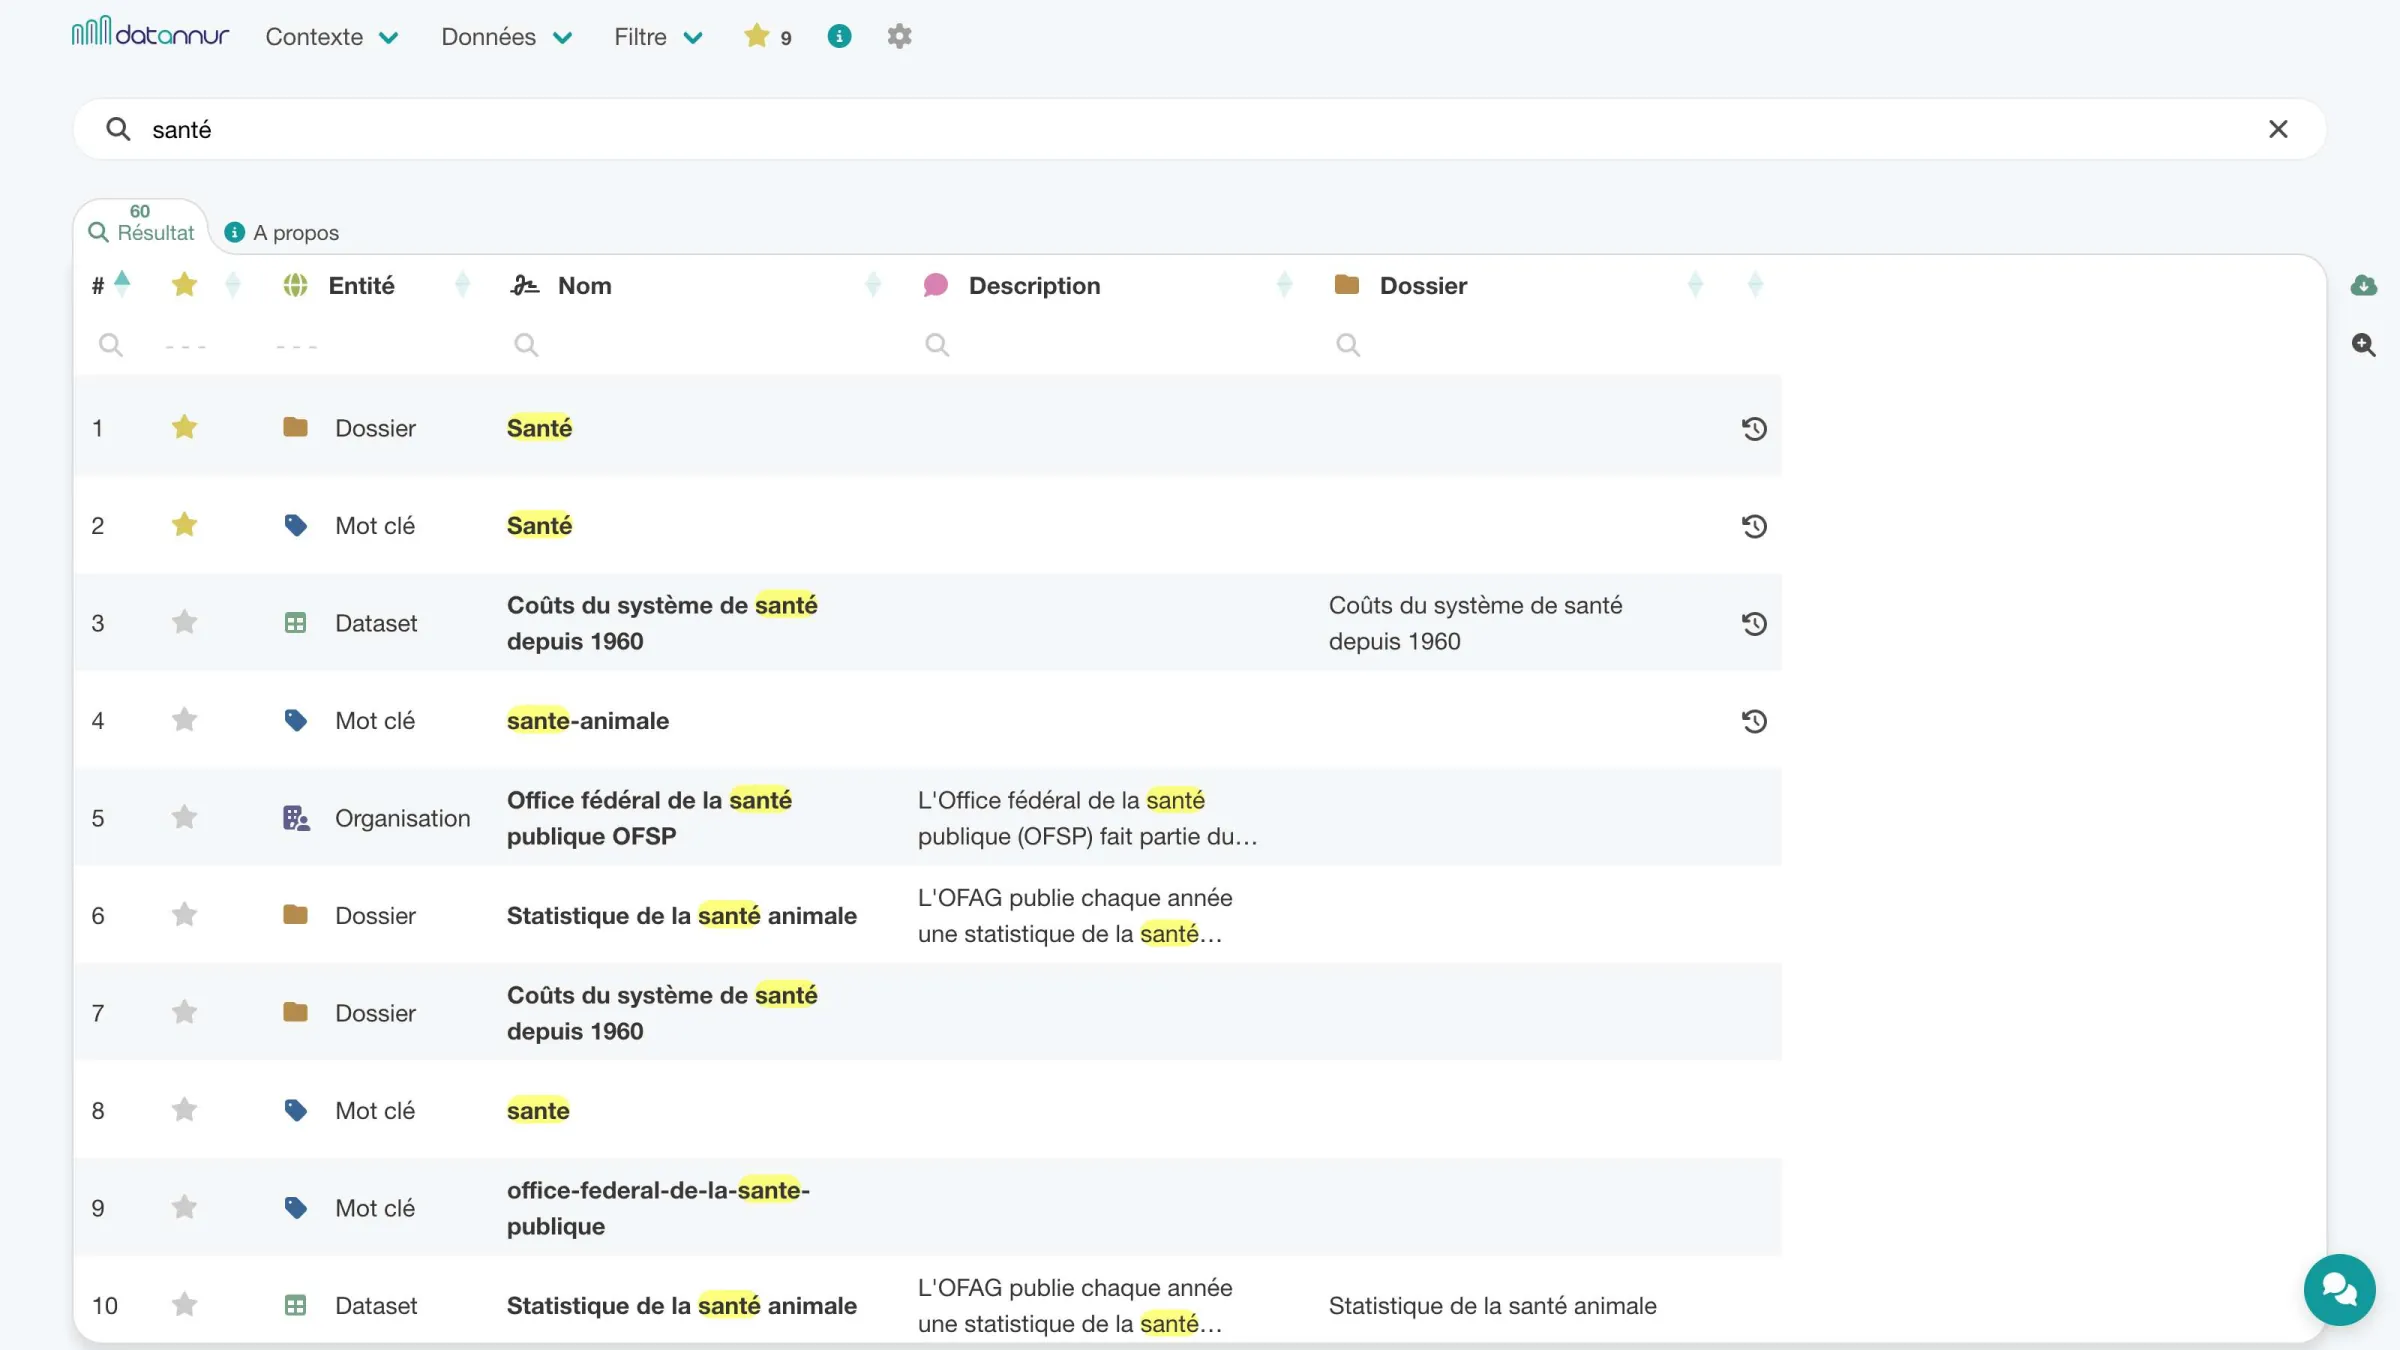The height and width of the screenshot is (1350, 2400).
Task: Open the Santé Dossier link in row 1
Action: [539, 428]
